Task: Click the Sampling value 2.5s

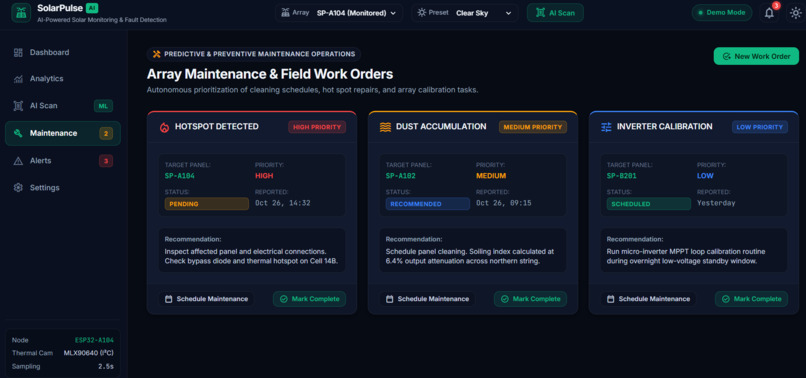Action: [x=106, y=367]
